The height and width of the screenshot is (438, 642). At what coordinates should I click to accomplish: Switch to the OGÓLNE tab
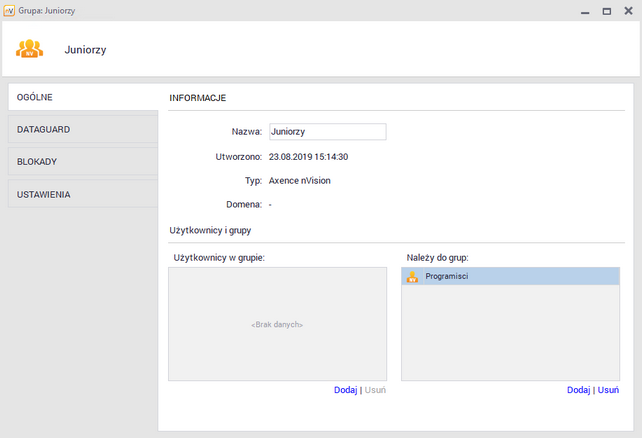click(x=82, y=97)
